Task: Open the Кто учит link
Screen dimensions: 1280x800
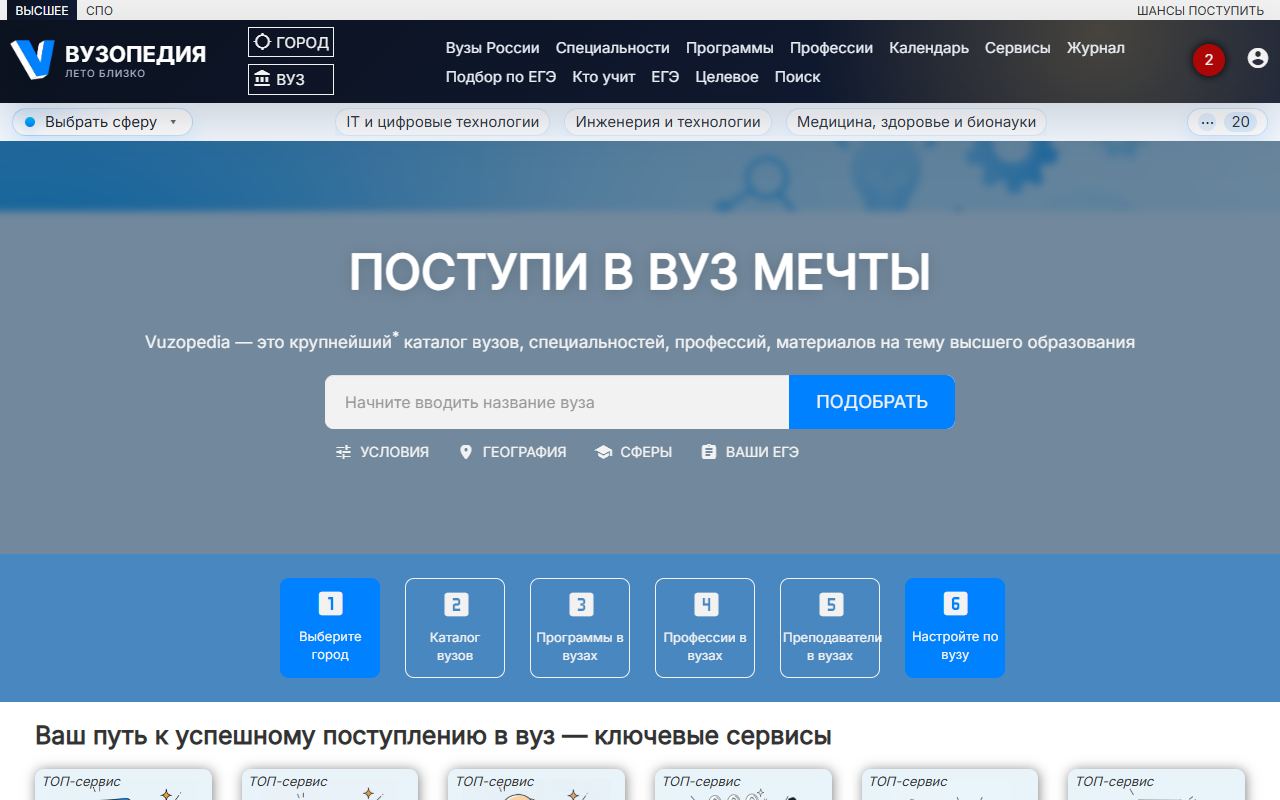Action: point(604,77)
